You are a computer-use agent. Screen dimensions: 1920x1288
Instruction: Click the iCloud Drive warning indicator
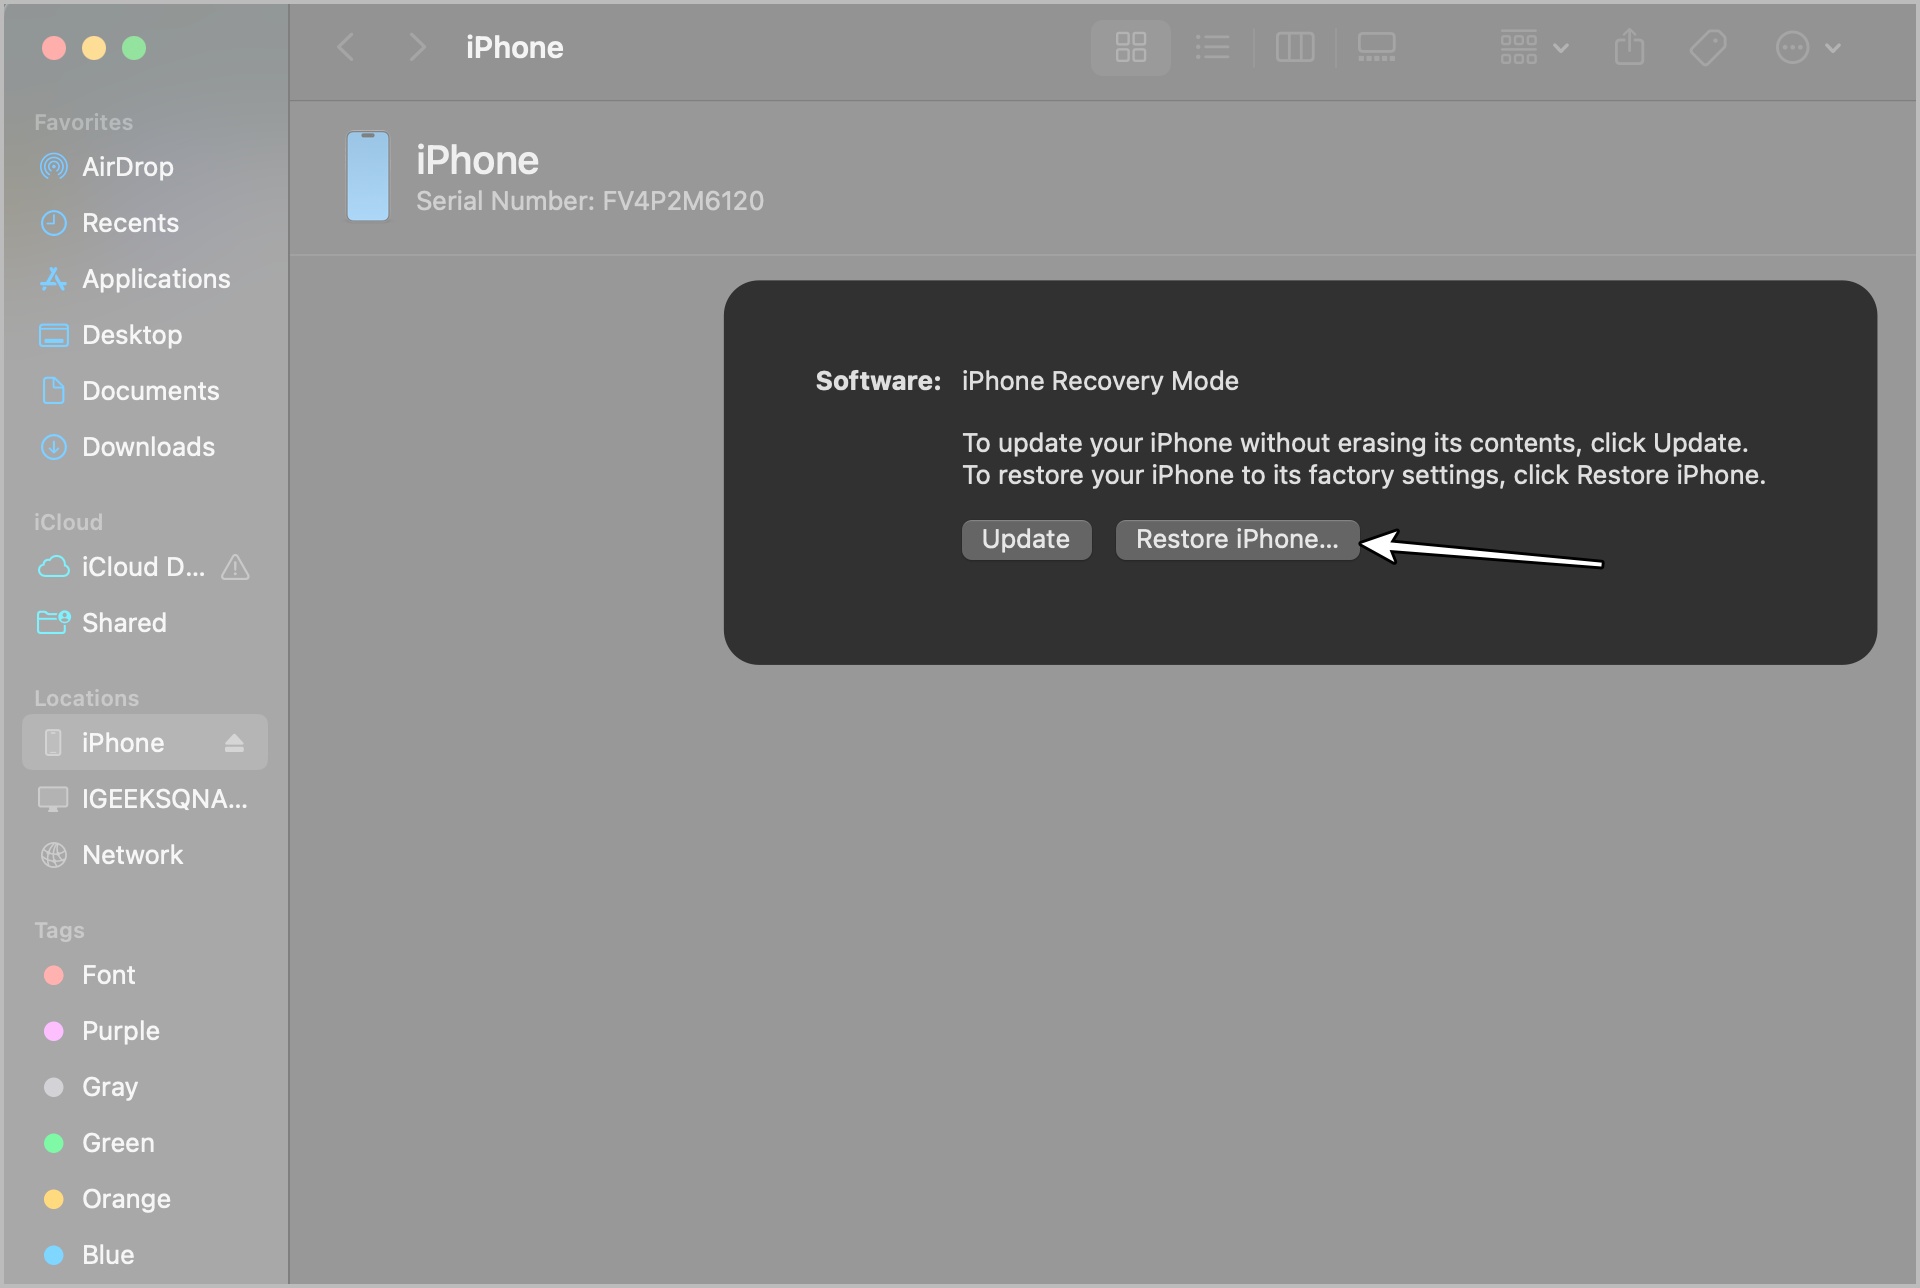(233, 567)
